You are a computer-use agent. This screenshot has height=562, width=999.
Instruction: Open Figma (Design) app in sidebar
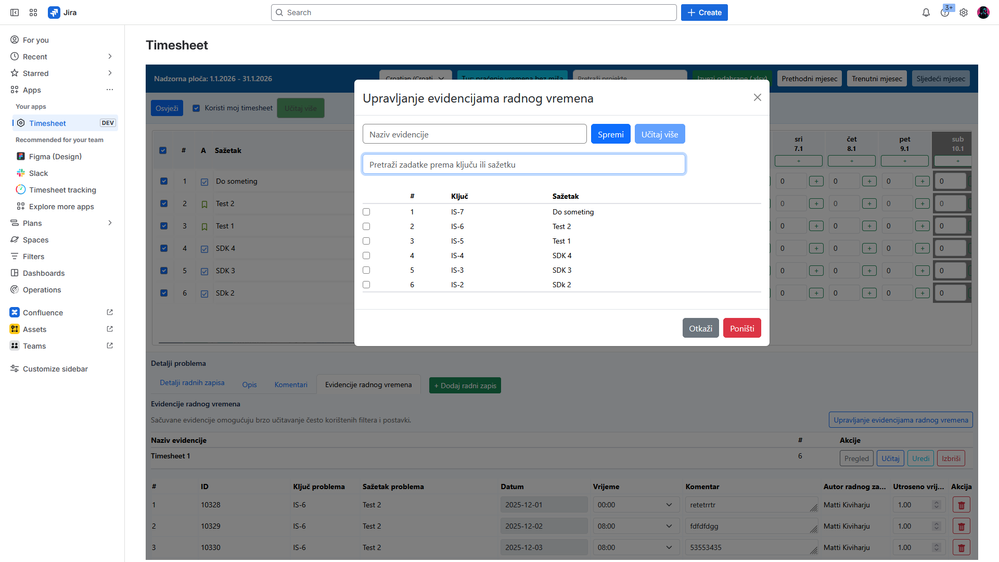tap(55, 156)
